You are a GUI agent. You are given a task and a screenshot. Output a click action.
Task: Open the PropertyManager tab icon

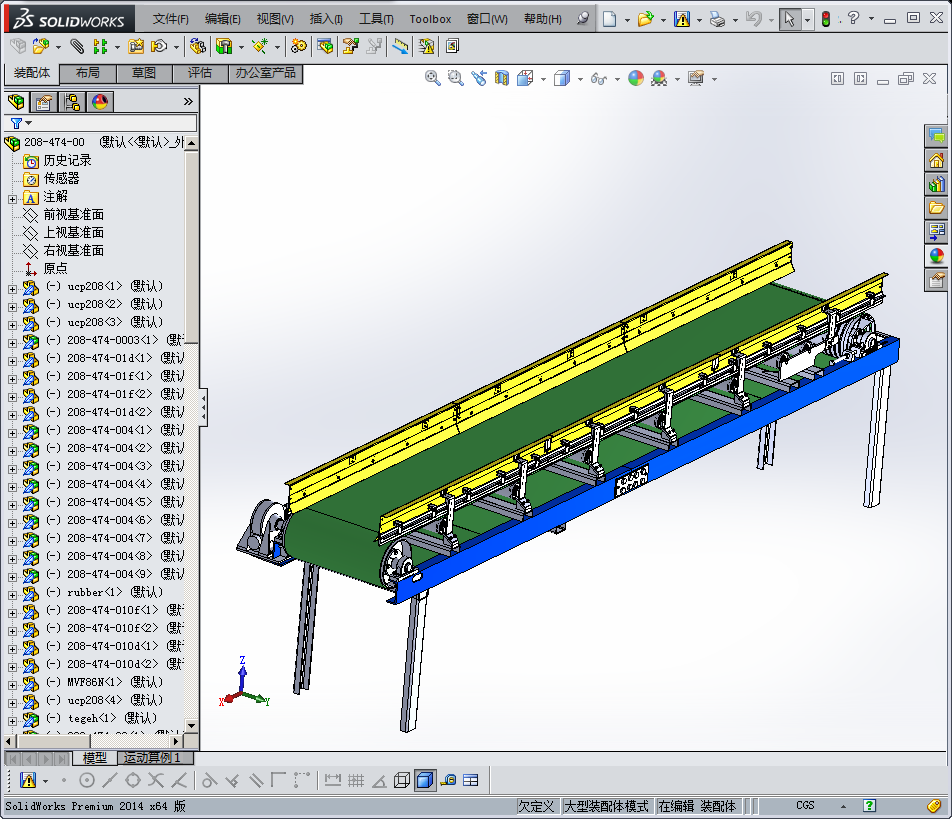44,101
